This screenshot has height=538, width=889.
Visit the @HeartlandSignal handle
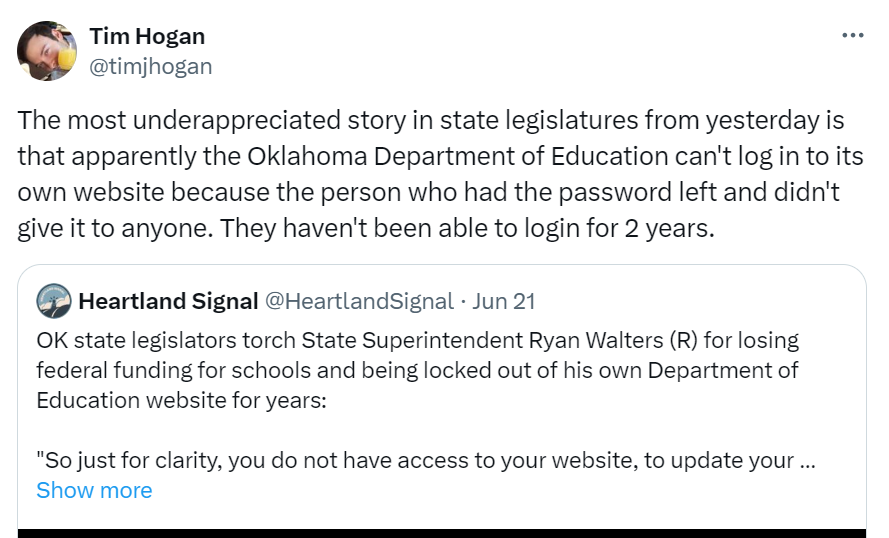tap(359, 301)
